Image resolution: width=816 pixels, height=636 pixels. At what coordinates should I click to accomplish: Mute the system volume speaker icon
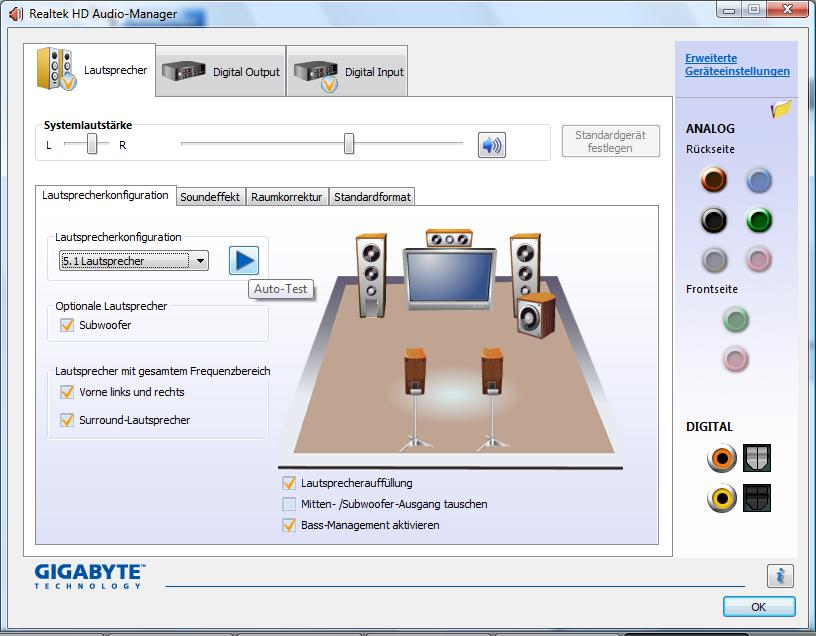pos(491,145)
